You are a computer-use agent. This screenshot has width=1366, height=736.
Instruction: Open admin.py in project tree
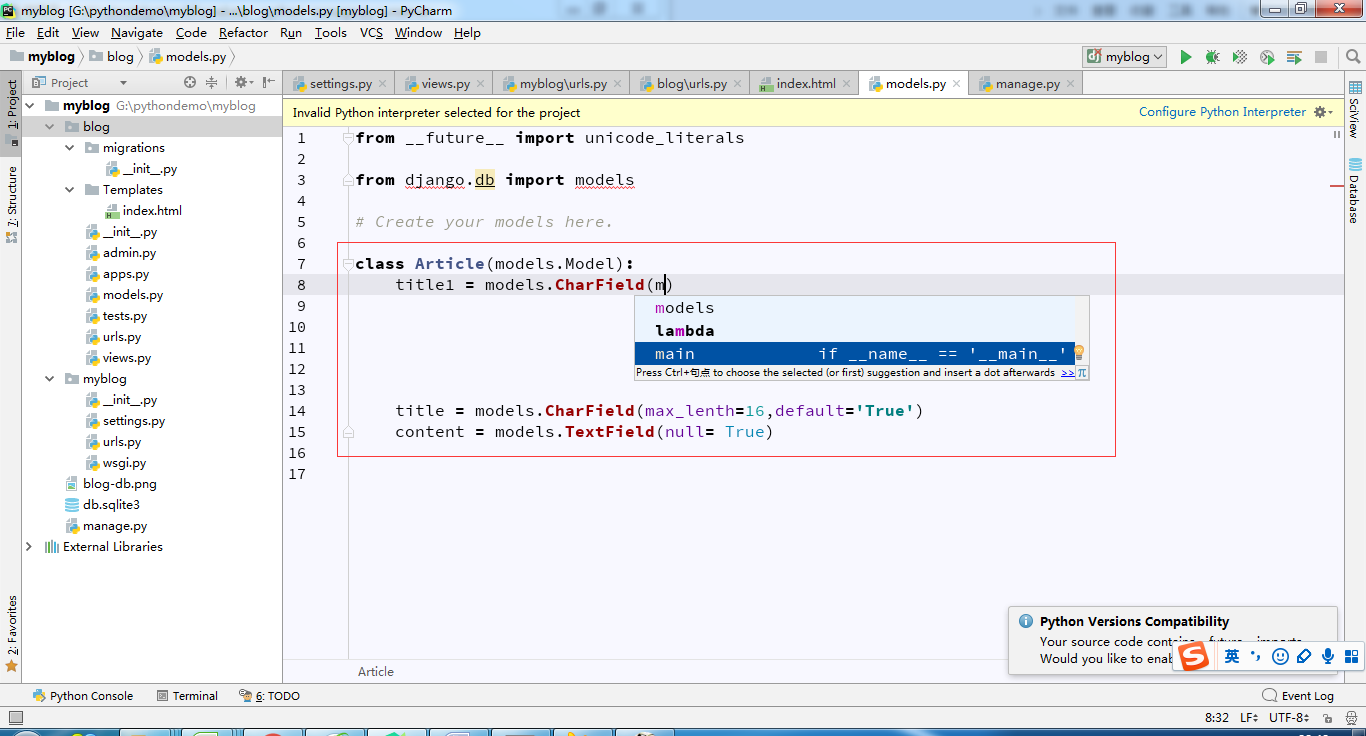click(x=130, y=253)
